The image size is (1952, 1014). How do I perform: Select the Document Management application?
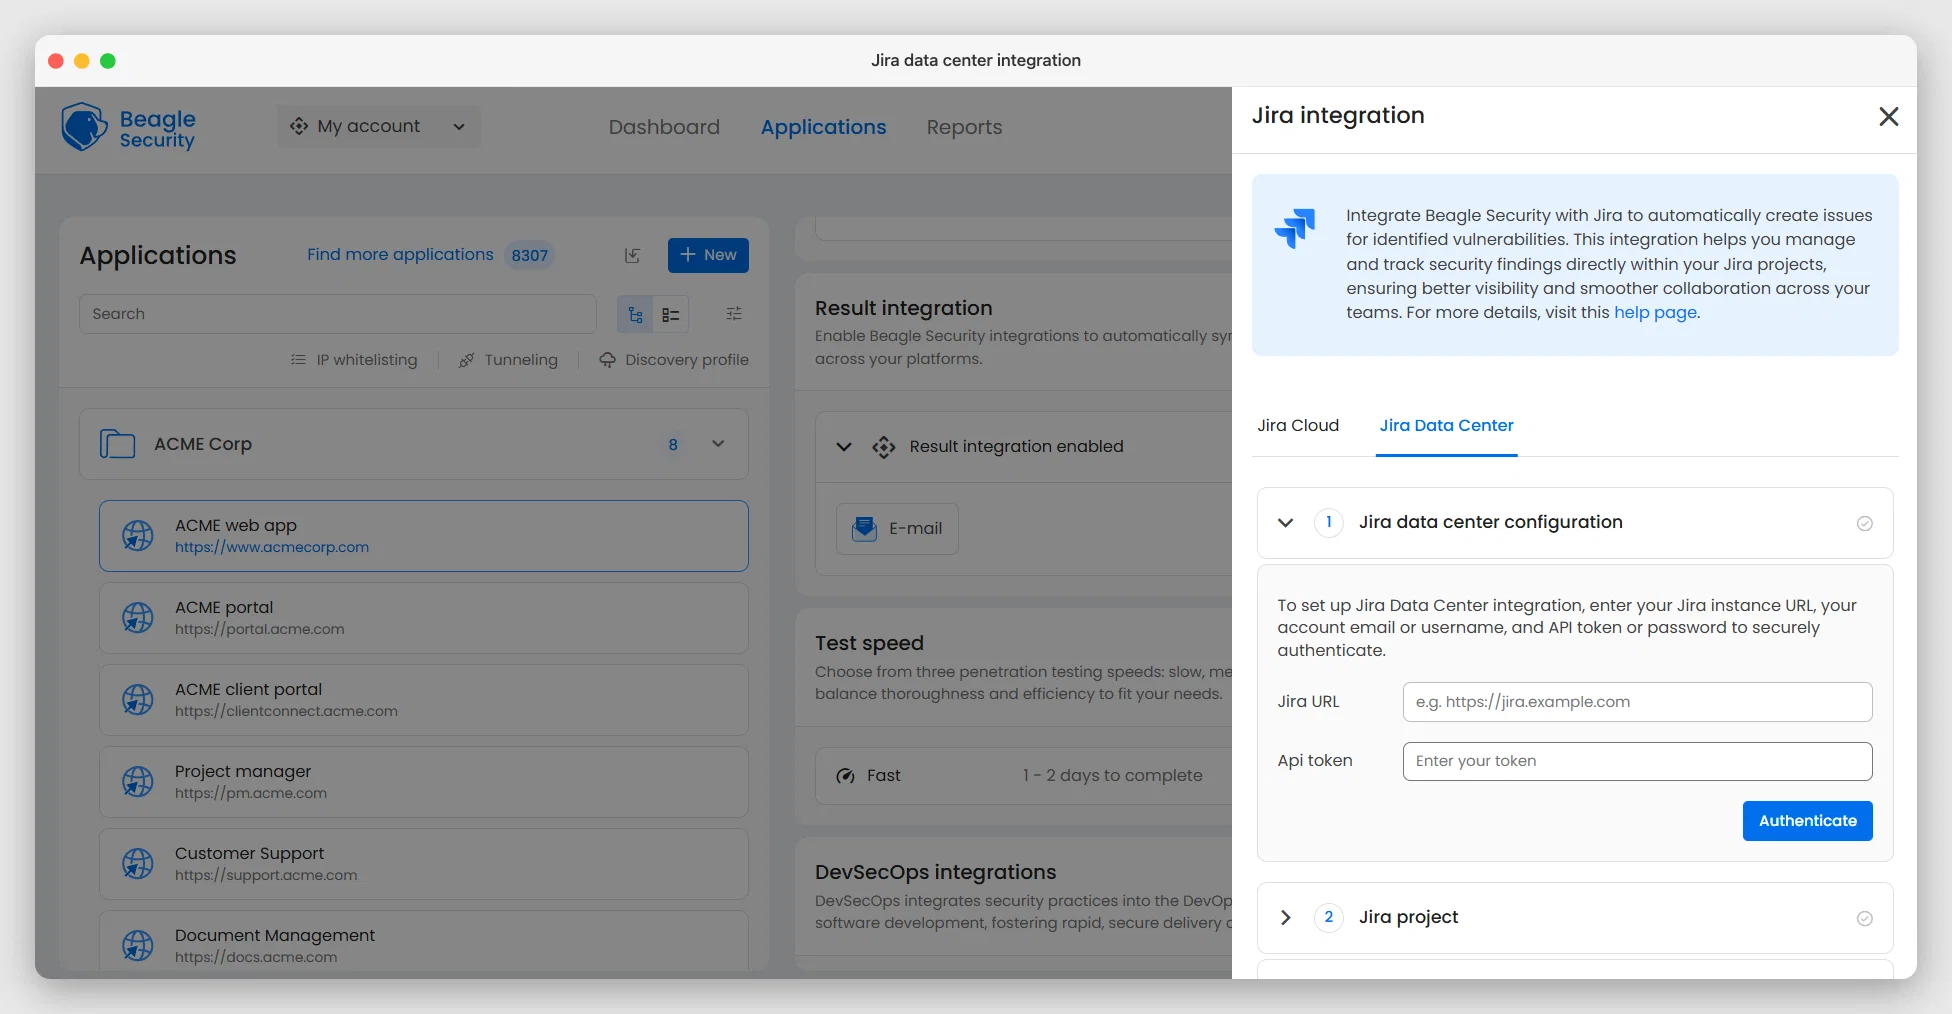point(424,941)
